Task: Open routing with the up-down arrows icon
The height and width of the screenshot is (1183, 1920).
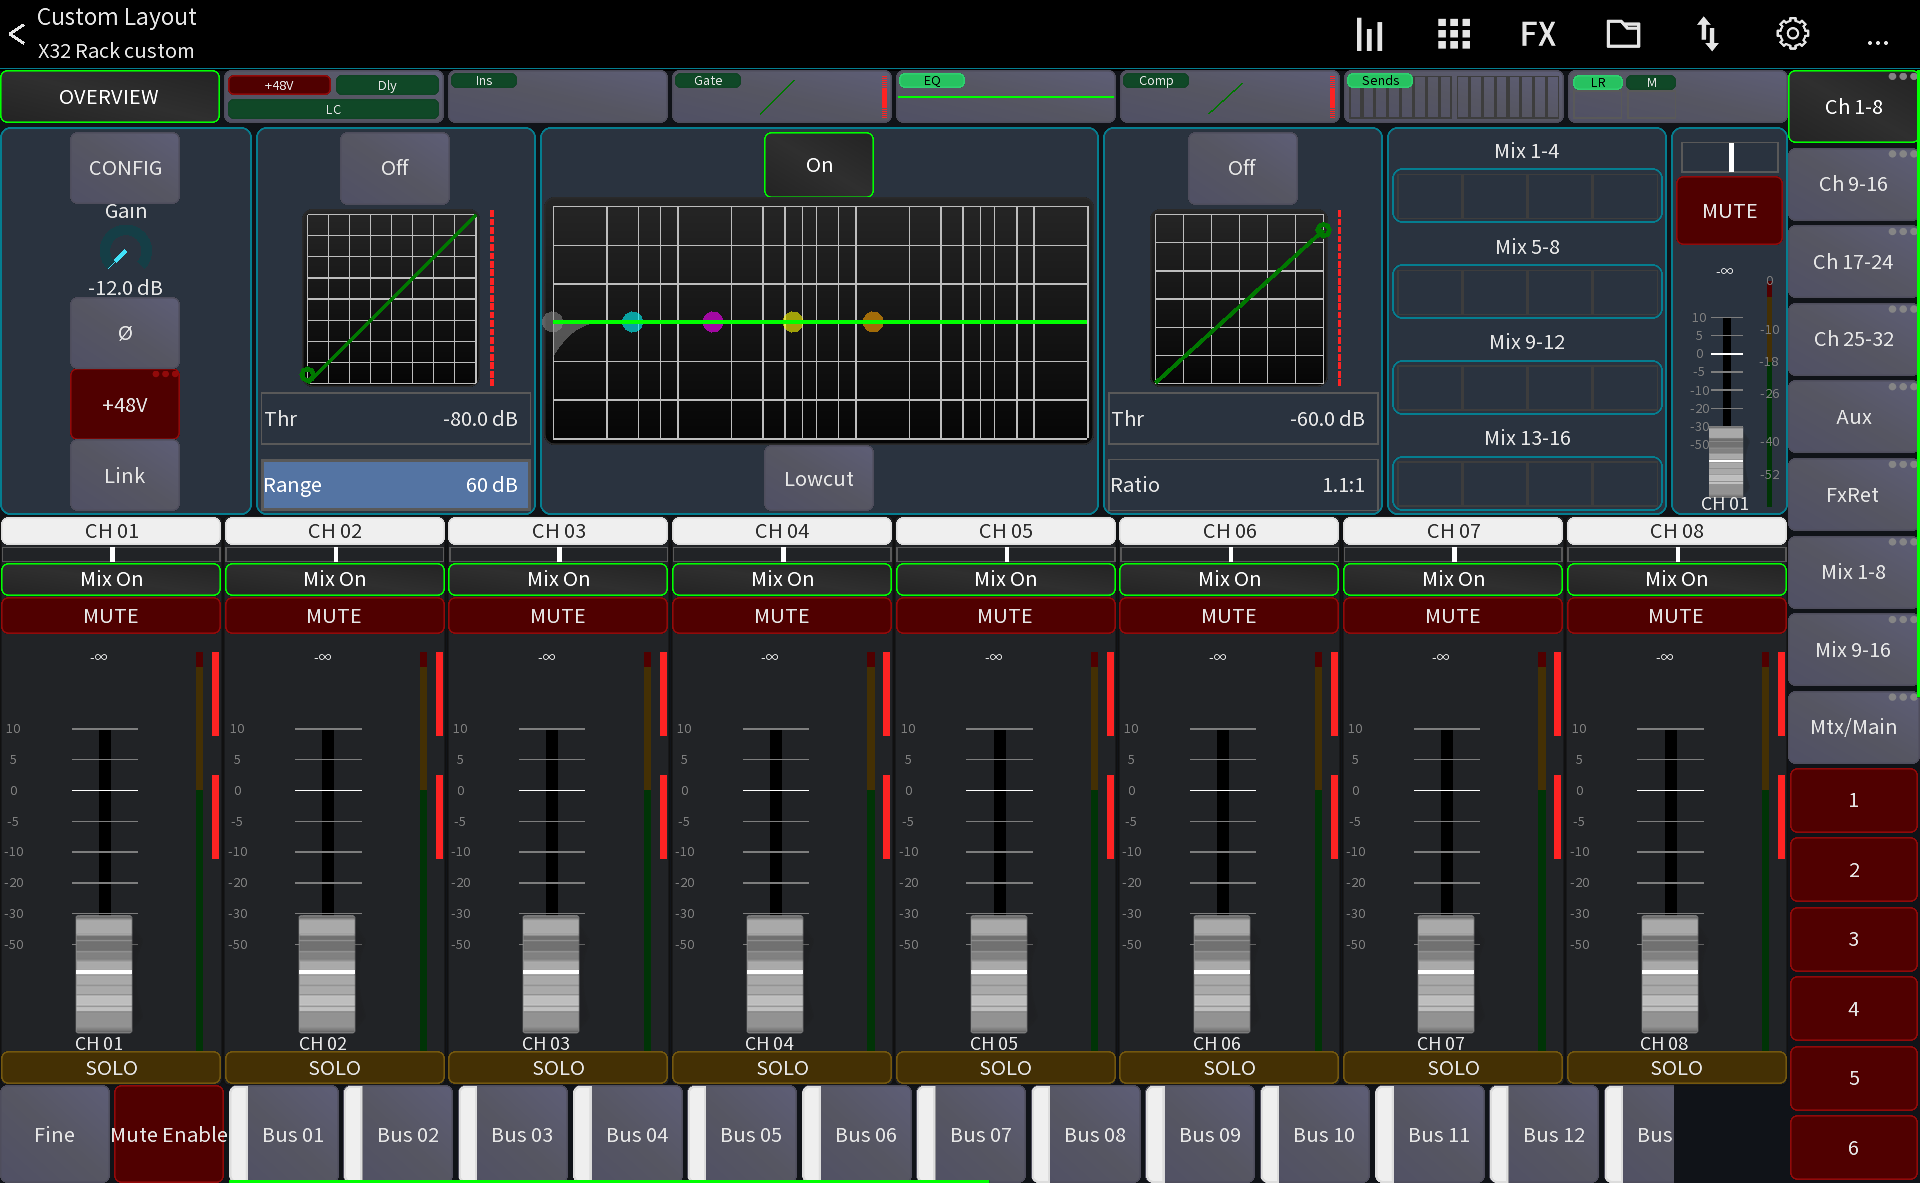Action: (1707, 33)
